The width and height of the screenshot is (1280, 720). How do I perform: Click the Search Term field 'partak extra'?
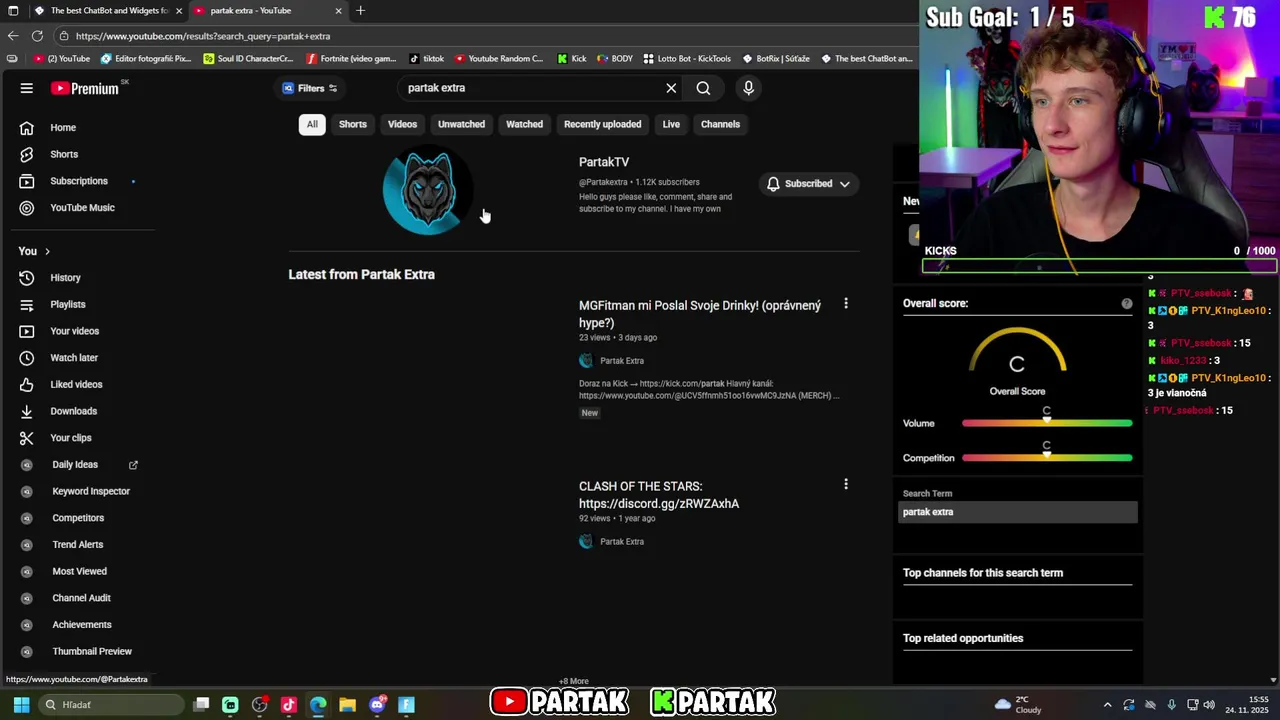click(1017, 512)
